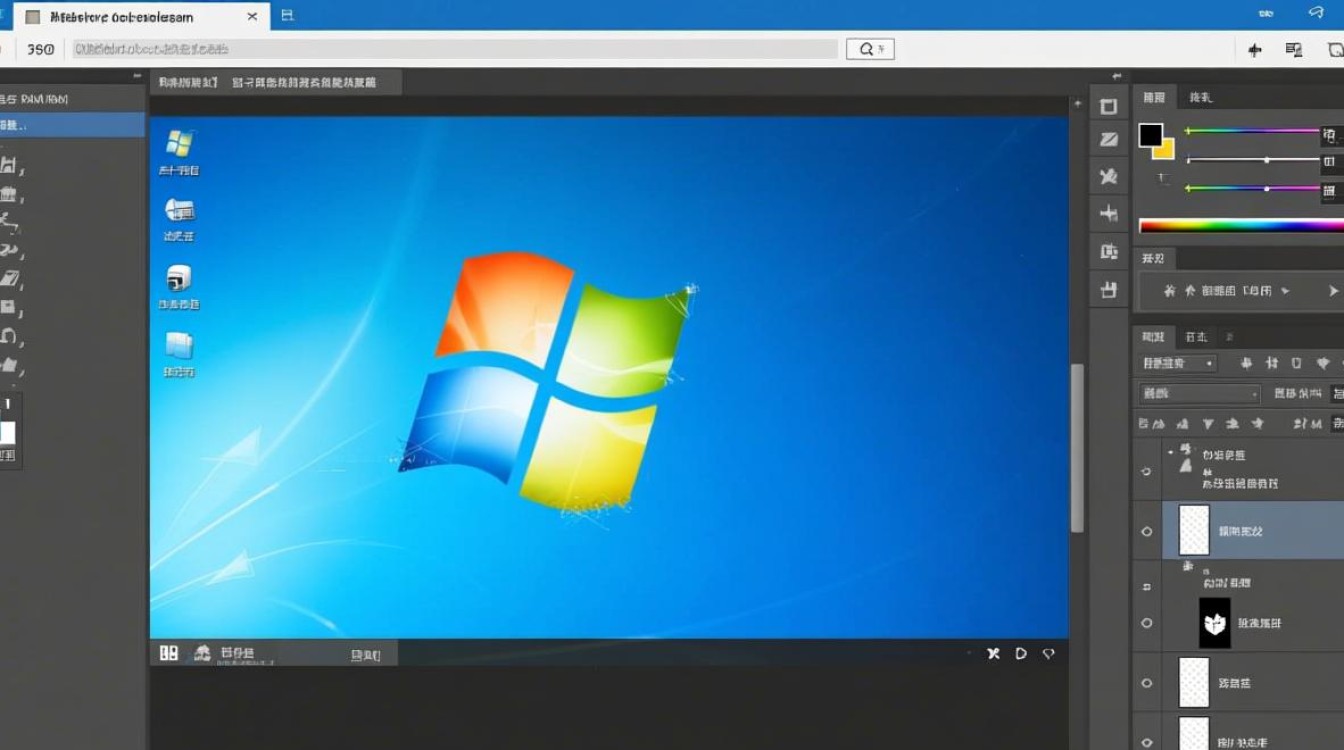
Task: Switch to the second tab in the layers panel group
Action: coord(1195,336)
